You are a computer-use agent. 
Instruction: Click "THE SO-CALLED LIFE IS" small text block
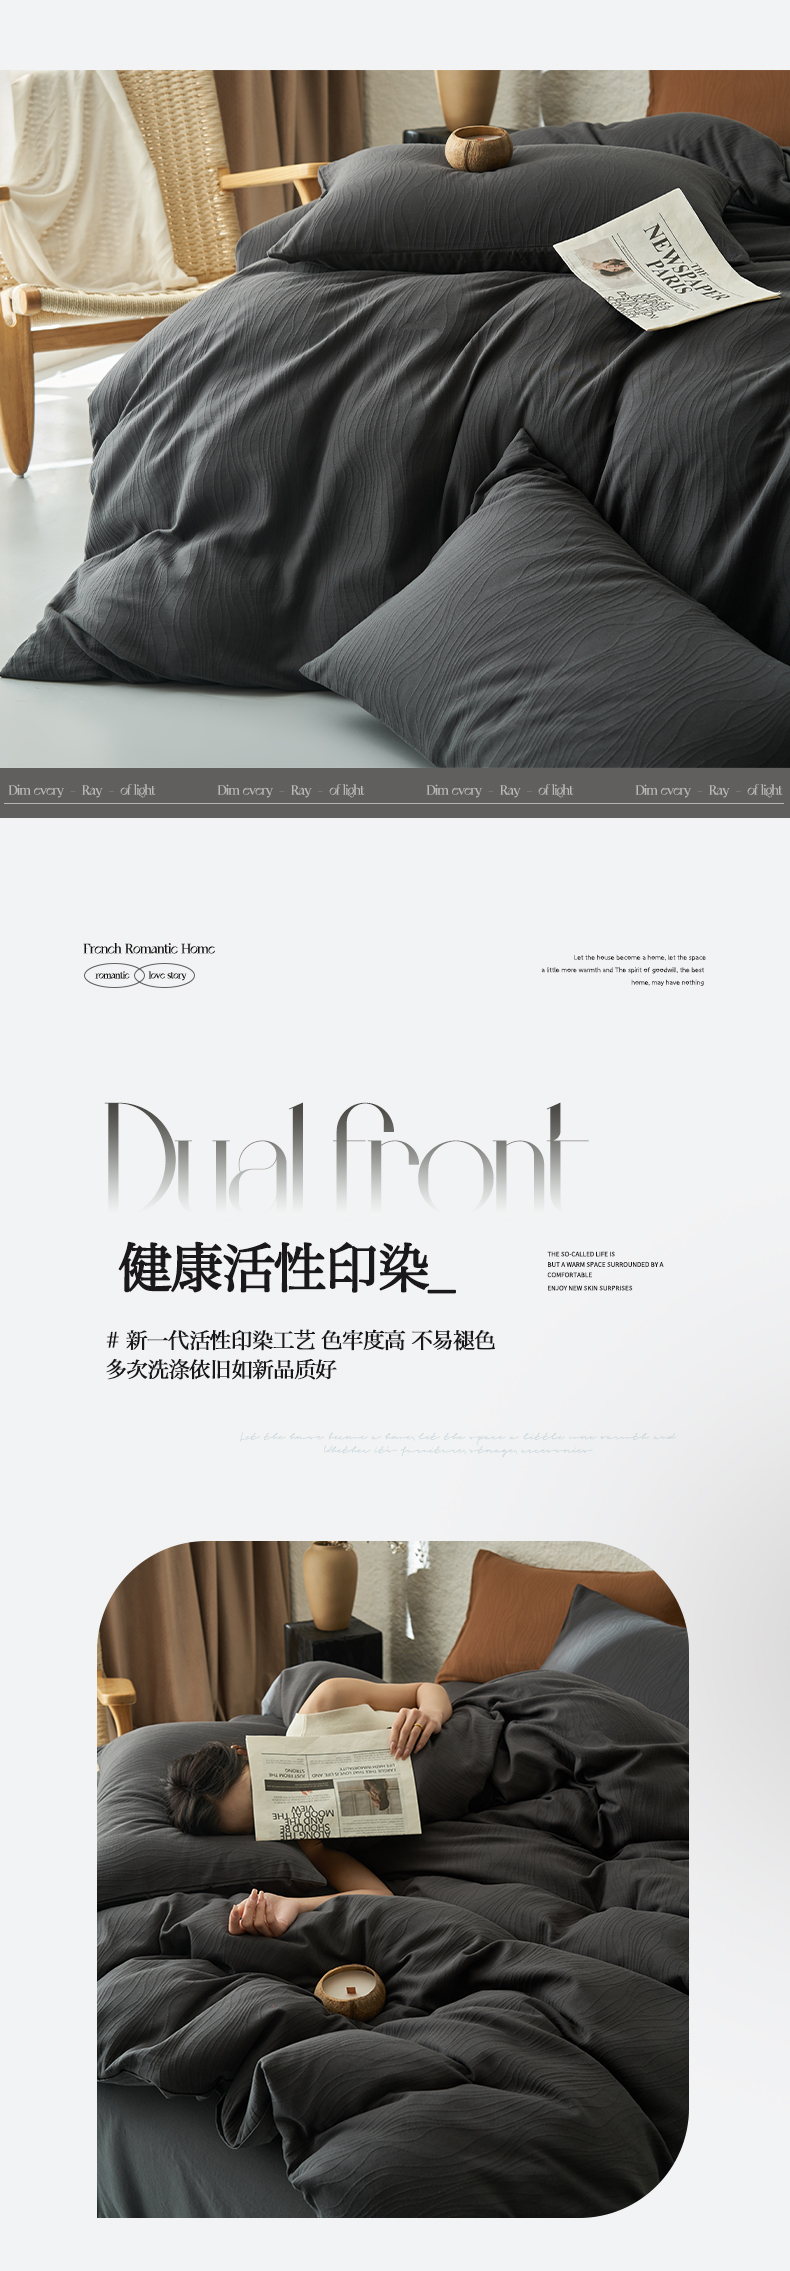[604, 1270]
